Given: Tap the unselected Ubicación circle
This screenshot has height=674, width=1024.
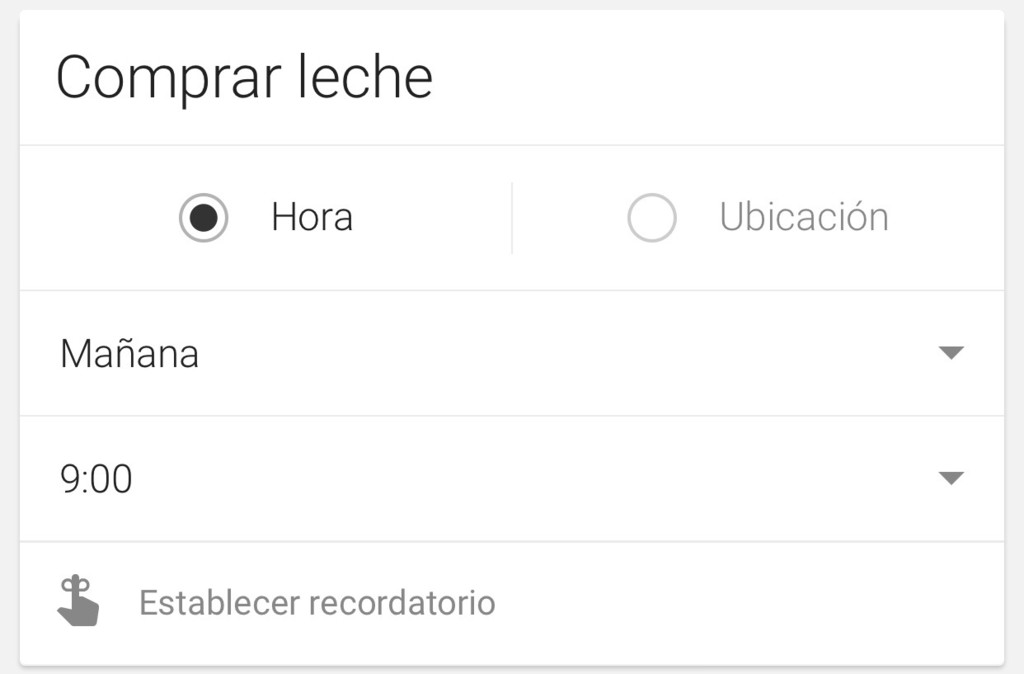Looking at the screenshot, I should [x=652, y=217].
